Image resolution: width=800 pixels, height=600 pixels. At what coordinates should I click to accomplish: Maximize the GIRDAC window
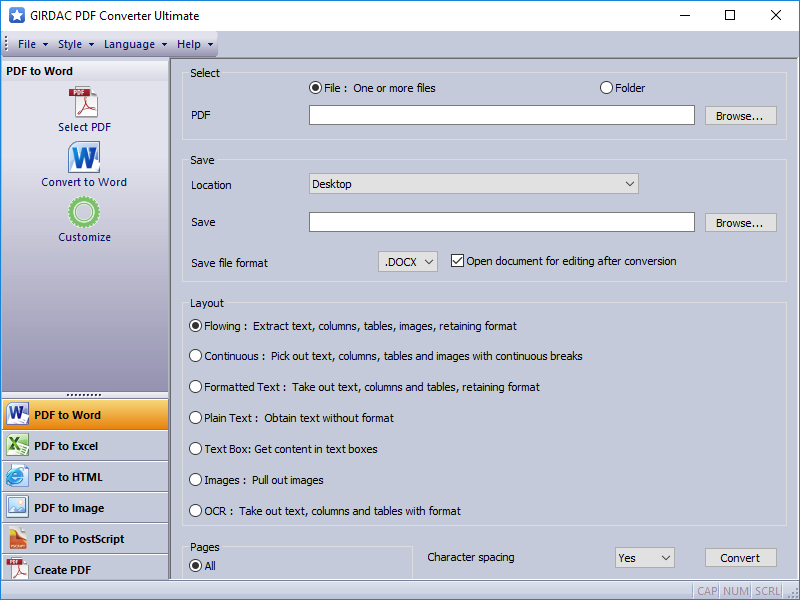point(730,15)
